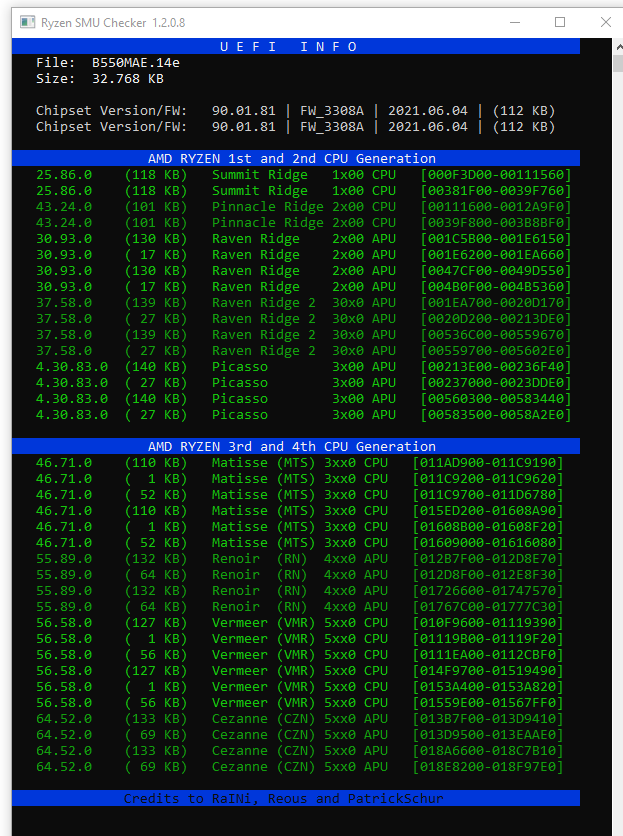
Task: Click the Credits to RaINi, Reous line
Action: click(x=296, y=798)
